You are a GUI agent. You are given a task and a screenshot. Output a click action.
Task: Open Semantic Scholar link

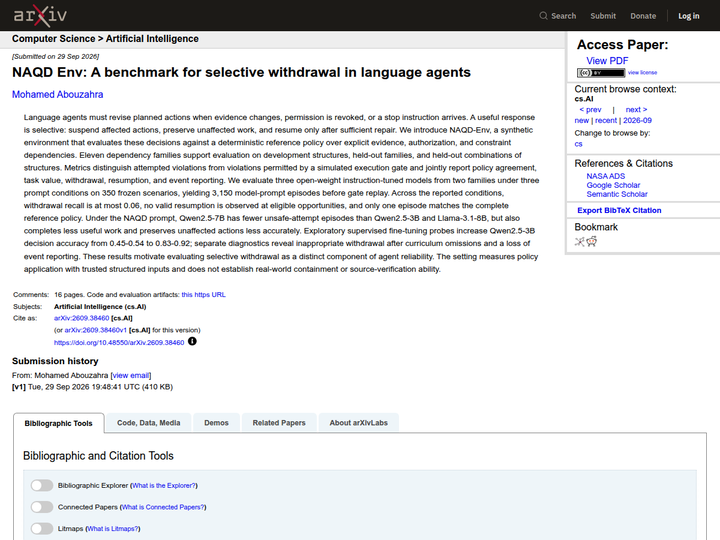(x=617, y=194)
